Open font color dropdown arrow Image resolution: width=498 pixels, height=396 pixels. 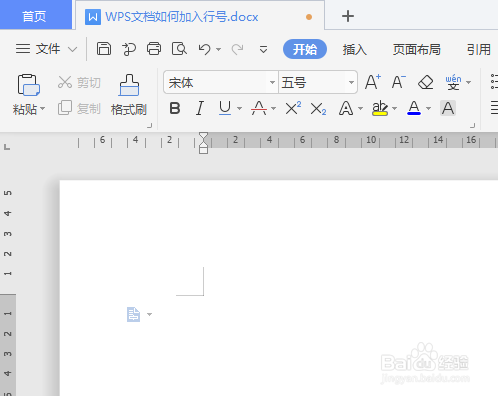(x=429, y=108)
